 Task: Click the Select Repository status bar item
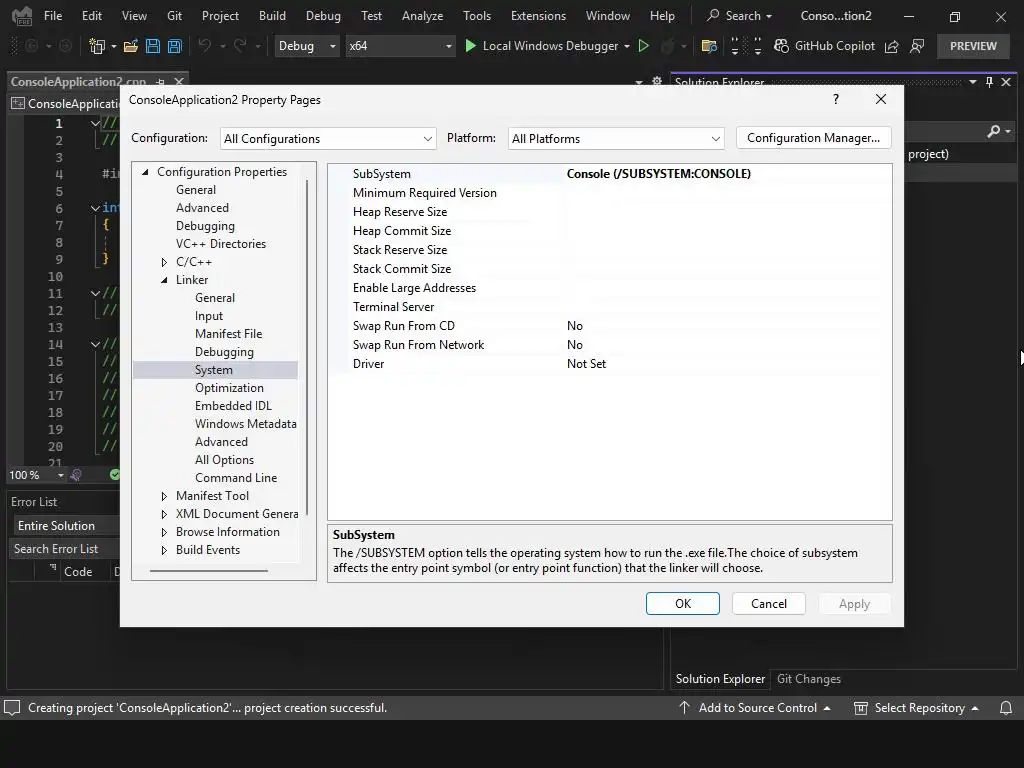click(916, 708)
